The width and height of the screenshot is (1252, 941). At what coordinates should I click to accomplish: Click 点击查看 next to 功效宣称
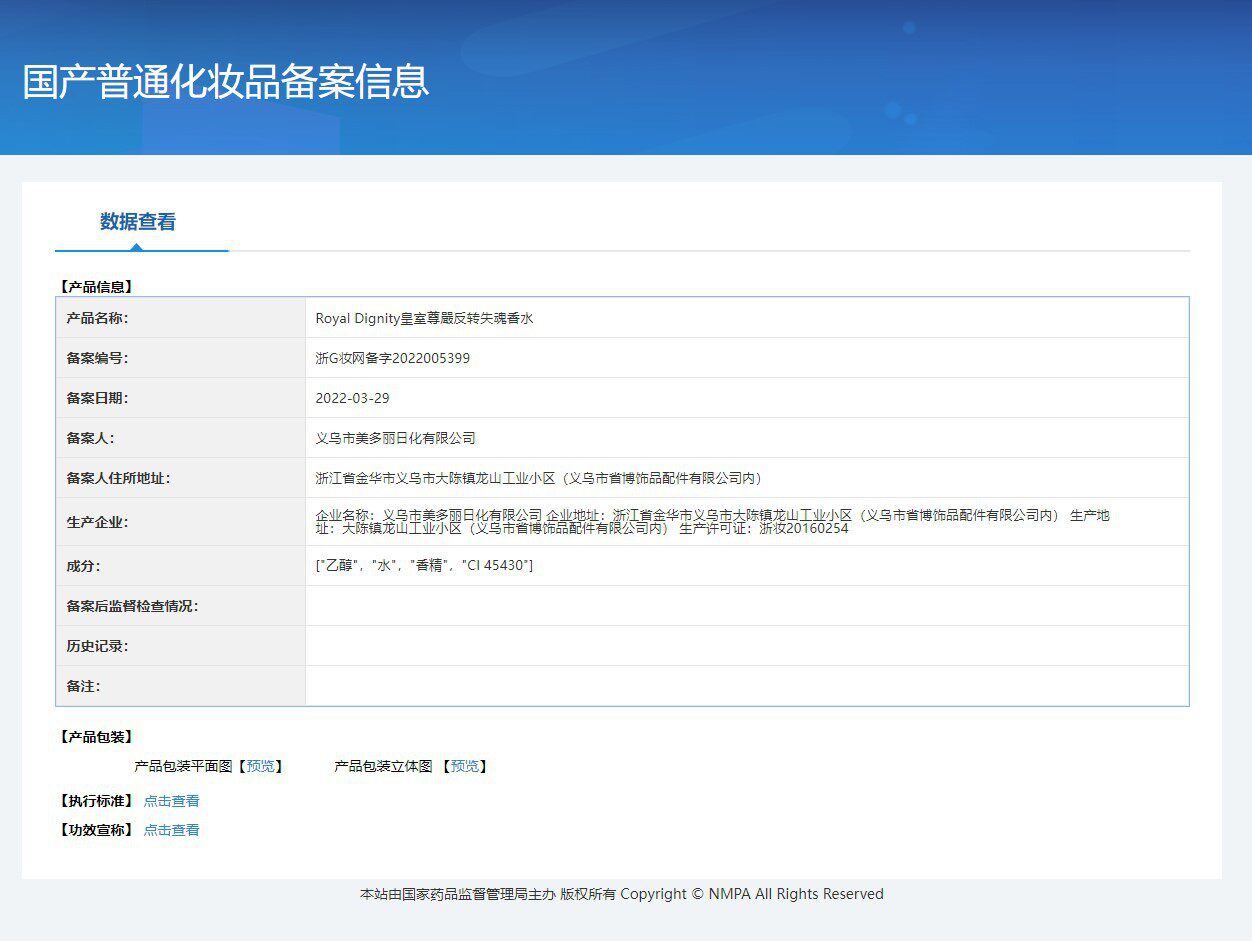[171, 829]
